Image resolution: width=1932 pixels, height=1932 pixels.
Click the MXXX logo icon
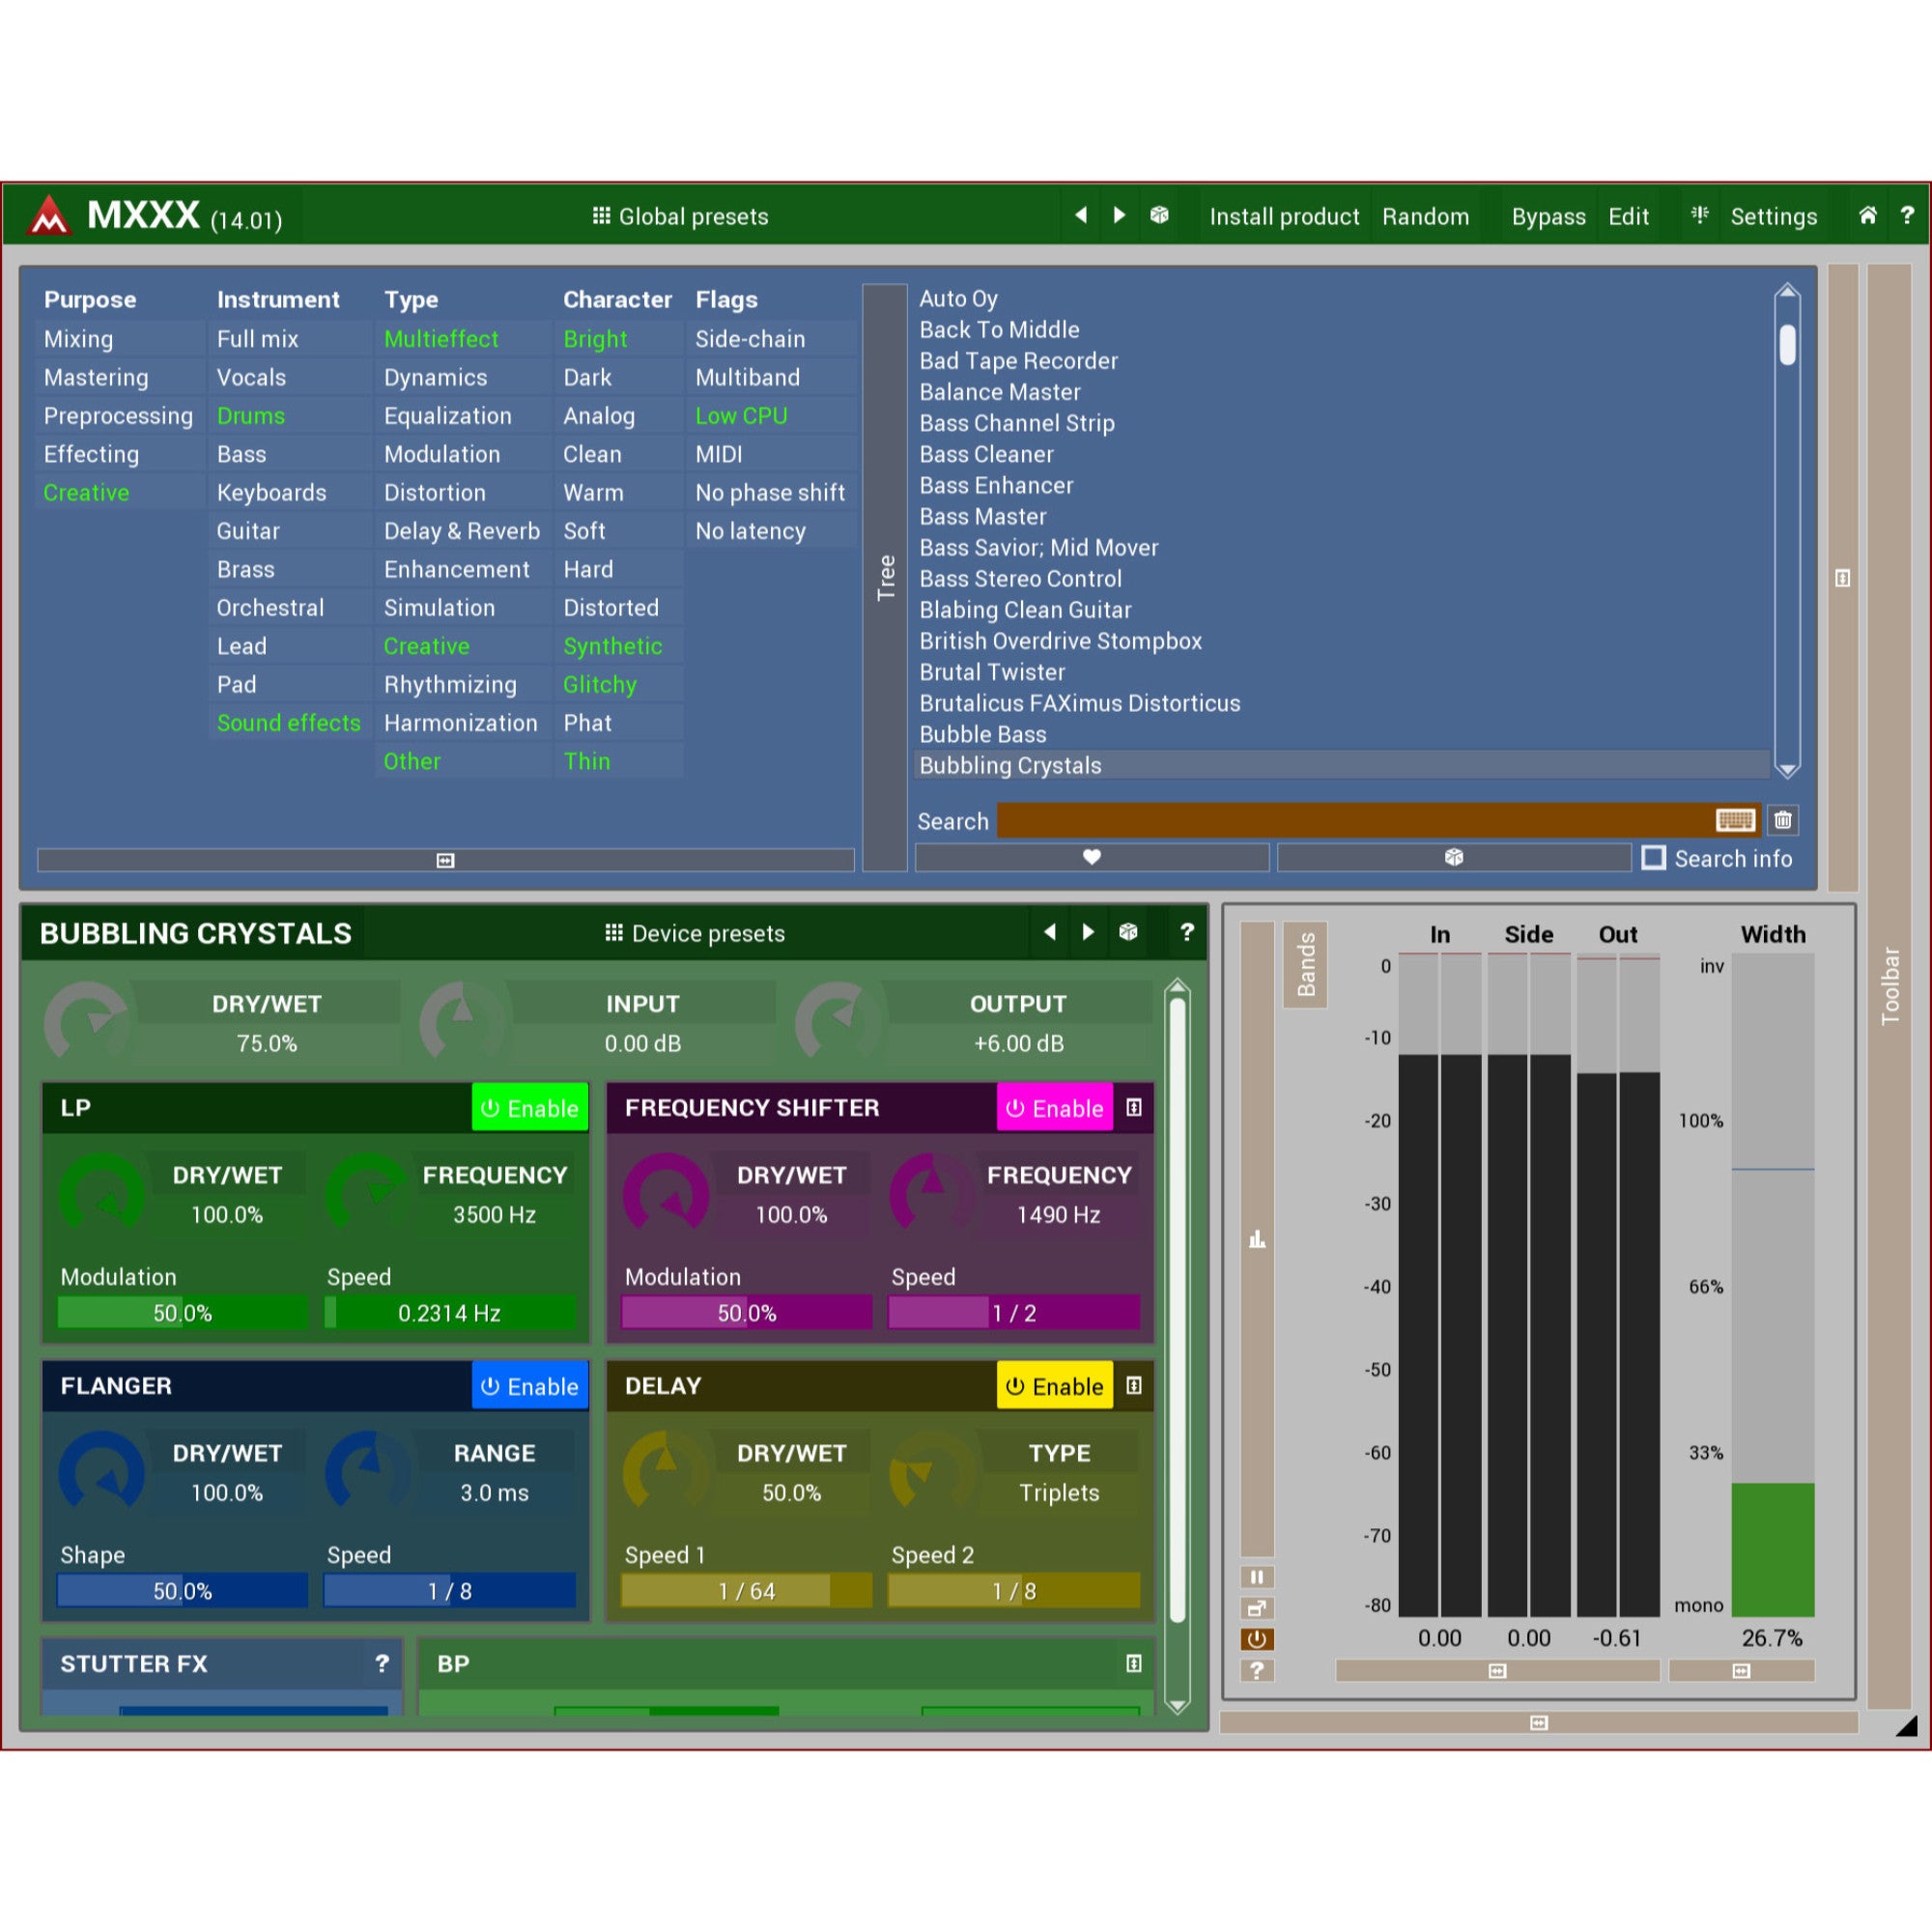[x=48, y=215]
